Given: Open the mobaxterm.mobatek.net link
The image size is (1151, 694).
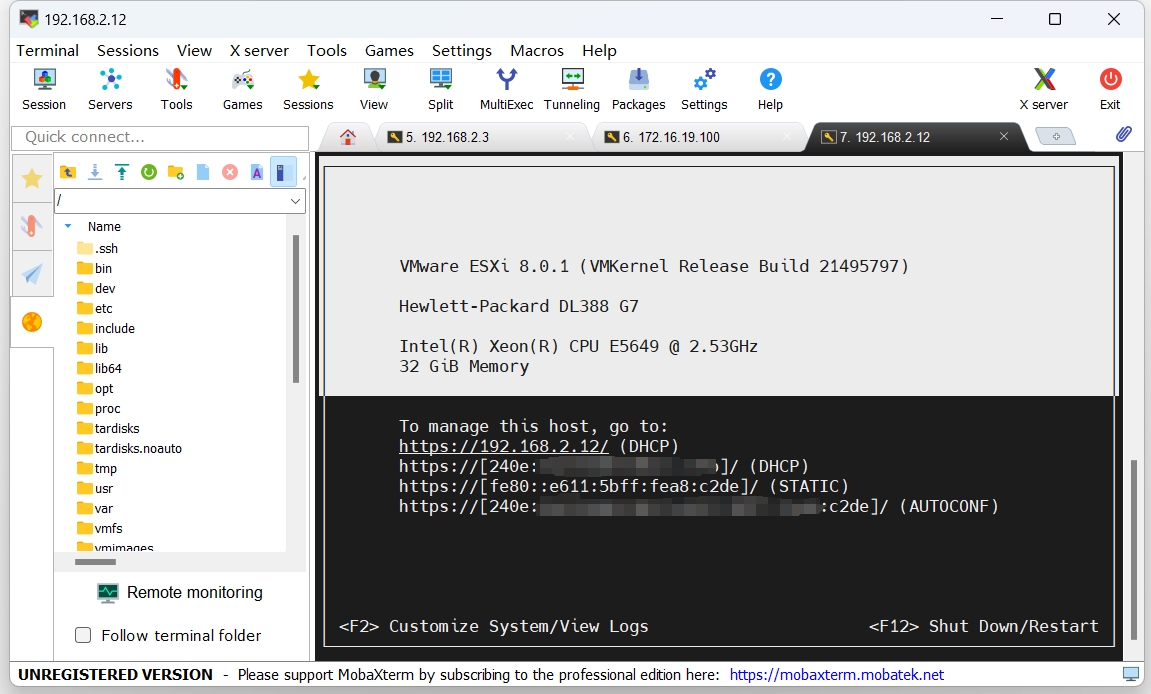Looking at the screenshot, I should click(x=836, y=675).
